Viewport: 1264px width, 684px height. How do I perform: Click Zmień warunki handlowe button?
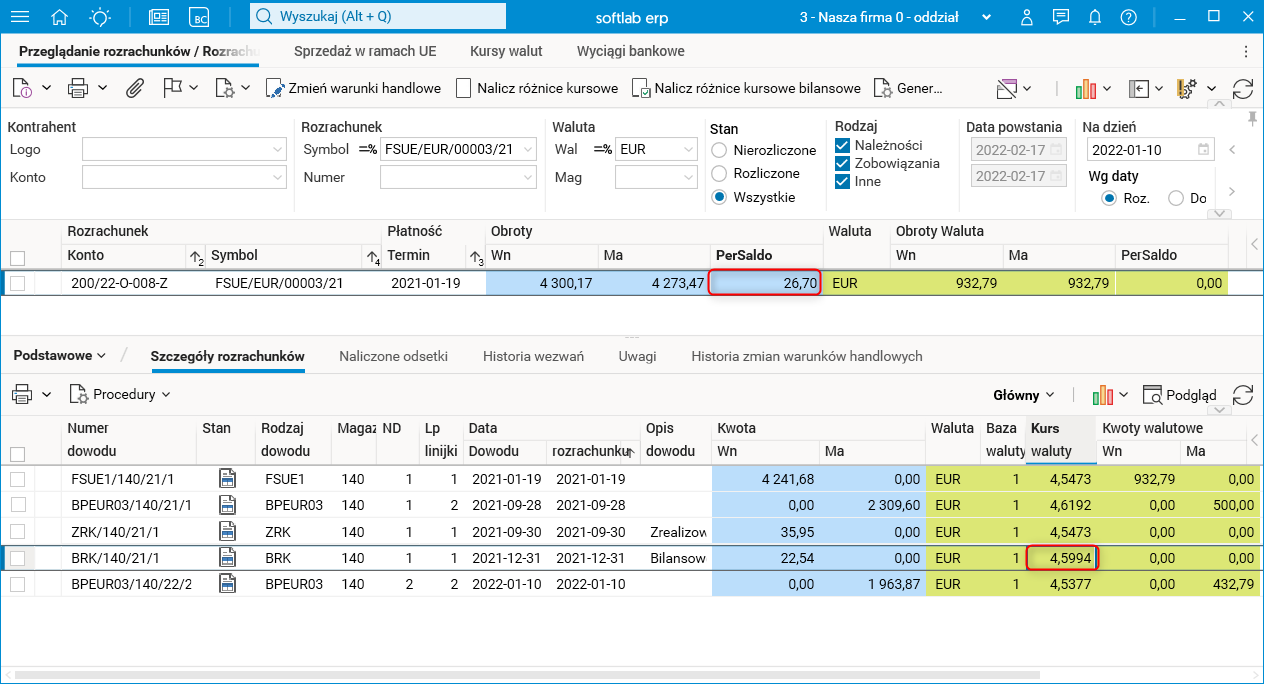click(x=353, y=88)
